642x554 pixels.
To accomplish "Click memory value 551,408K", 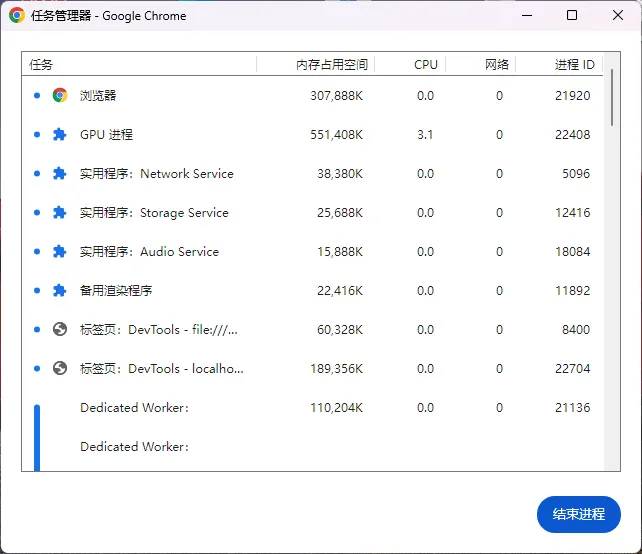I will coord(336,135).
